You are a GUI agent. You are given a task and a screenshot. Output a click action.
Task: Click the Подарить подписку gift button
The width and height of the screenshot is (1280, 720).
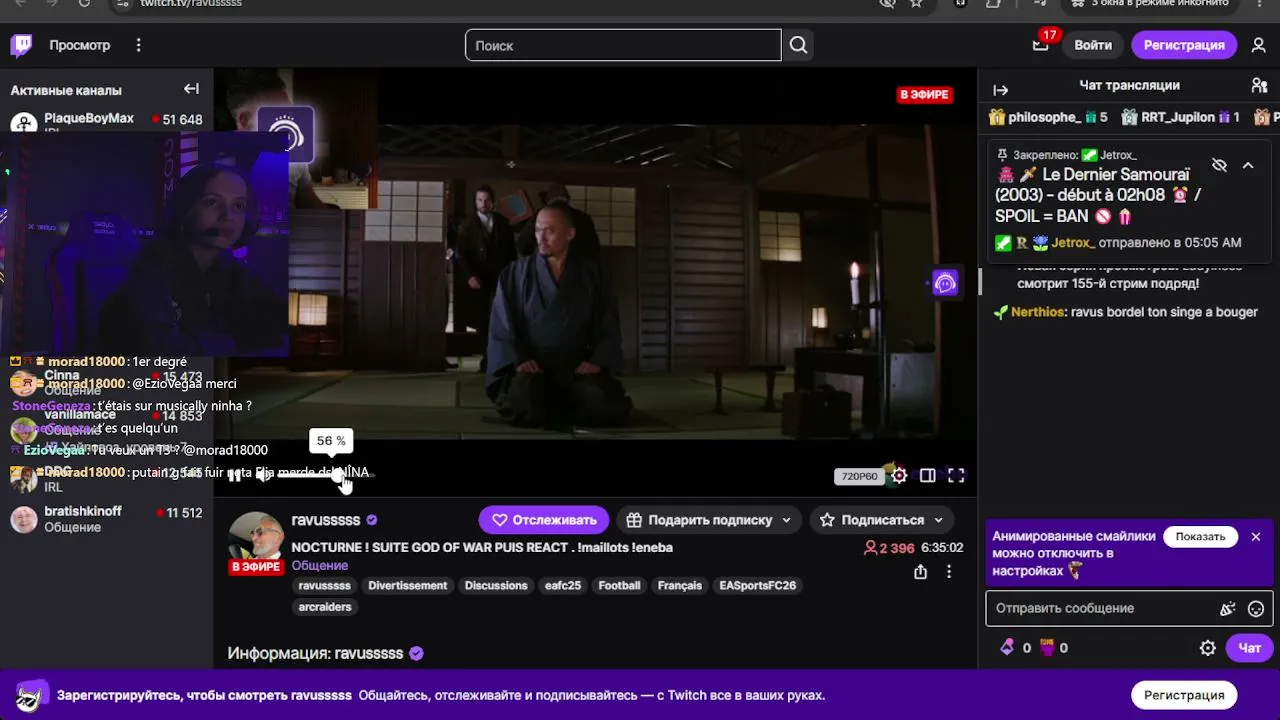click(x=700, y=520)
